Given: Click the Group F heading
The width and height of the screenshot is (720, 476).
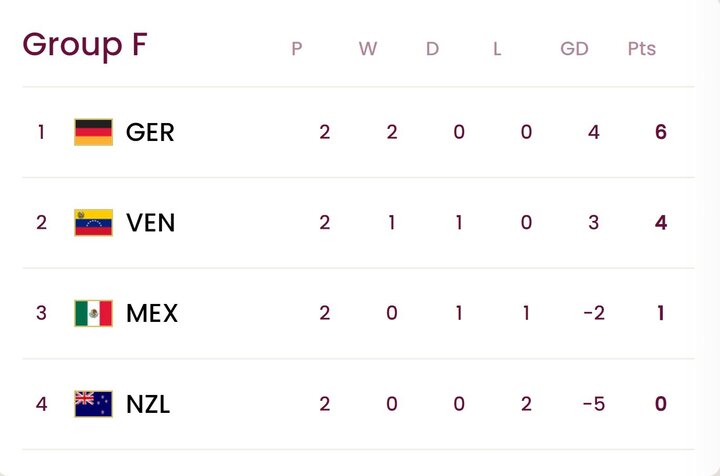Looking at the screenshot, I should pos(85,45).
